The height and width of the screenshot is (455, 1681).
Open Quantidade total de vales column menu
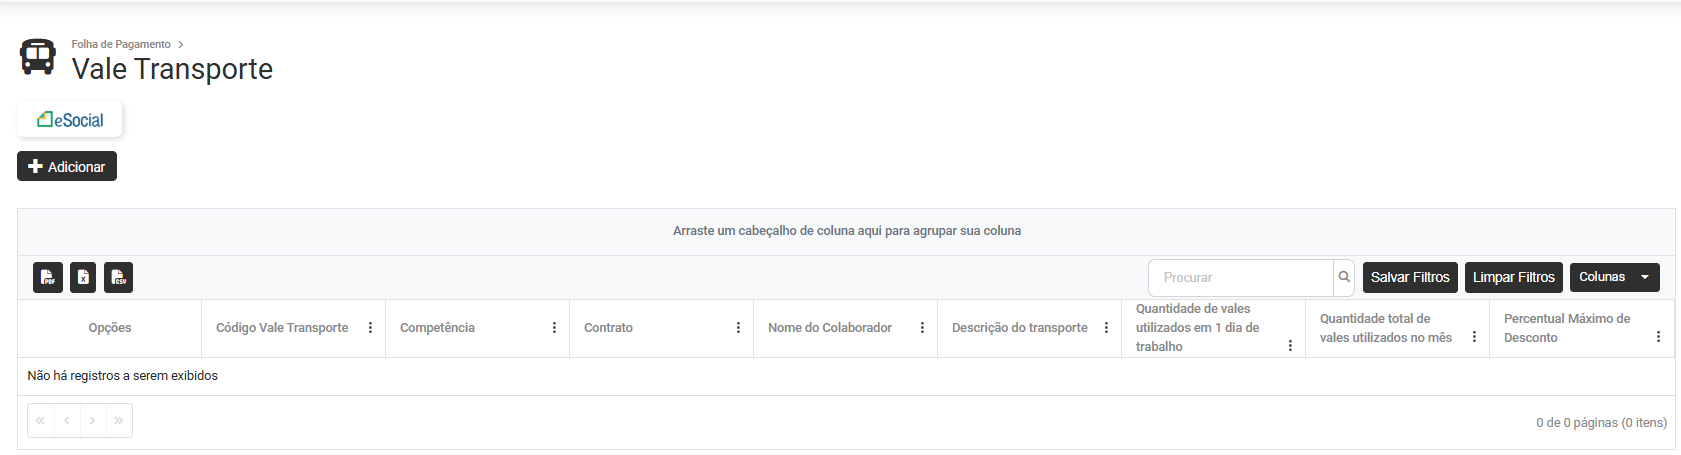coord(1474,337)
